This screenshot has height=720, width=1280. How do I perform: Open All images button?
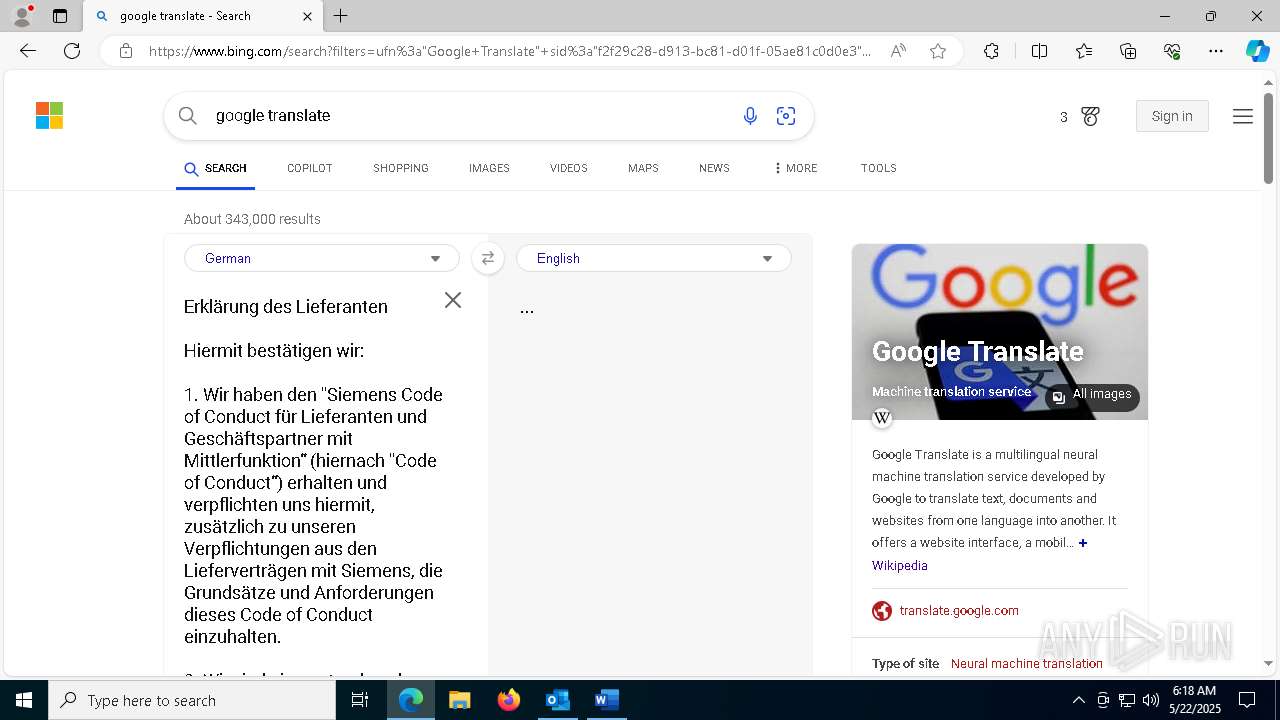(x=1092, y=395)
